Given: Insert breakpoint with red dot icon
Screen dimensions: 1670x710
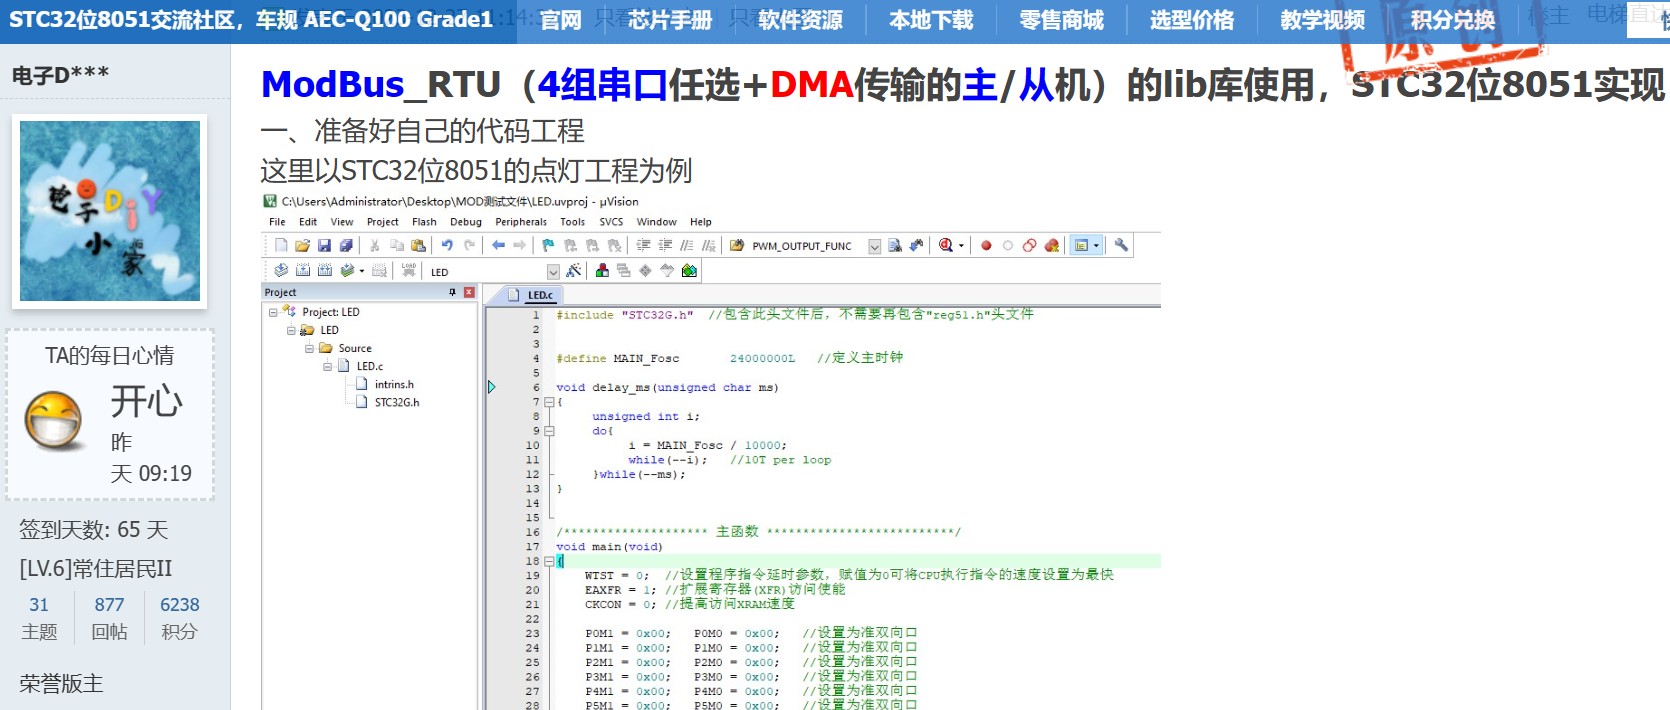Looking at the screenshot, I should tap(986, 245).
